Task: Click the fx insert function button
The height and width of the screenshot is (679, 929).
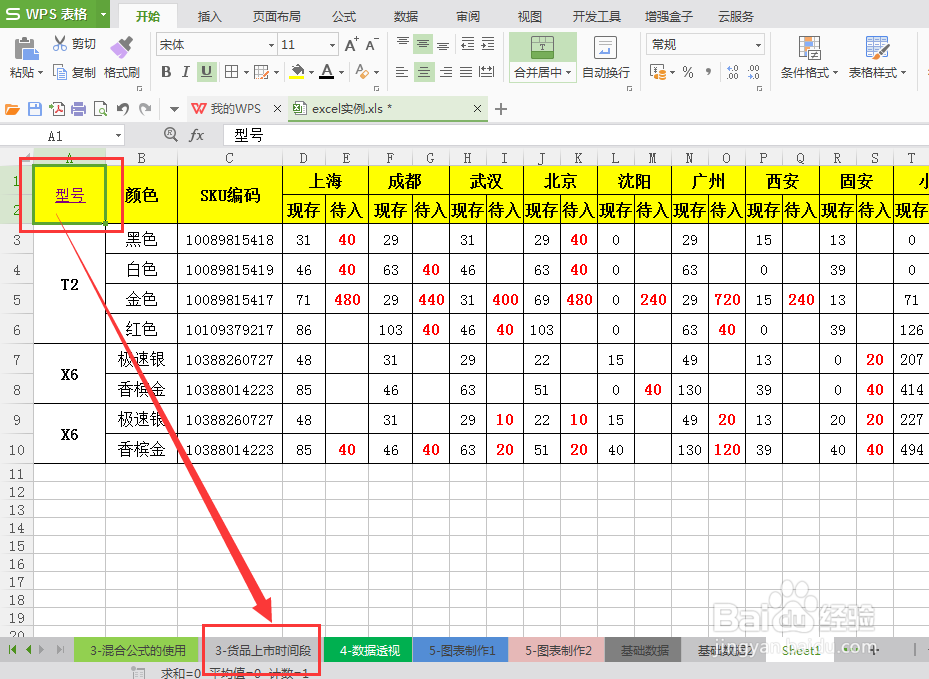Action: pos(196,136)
